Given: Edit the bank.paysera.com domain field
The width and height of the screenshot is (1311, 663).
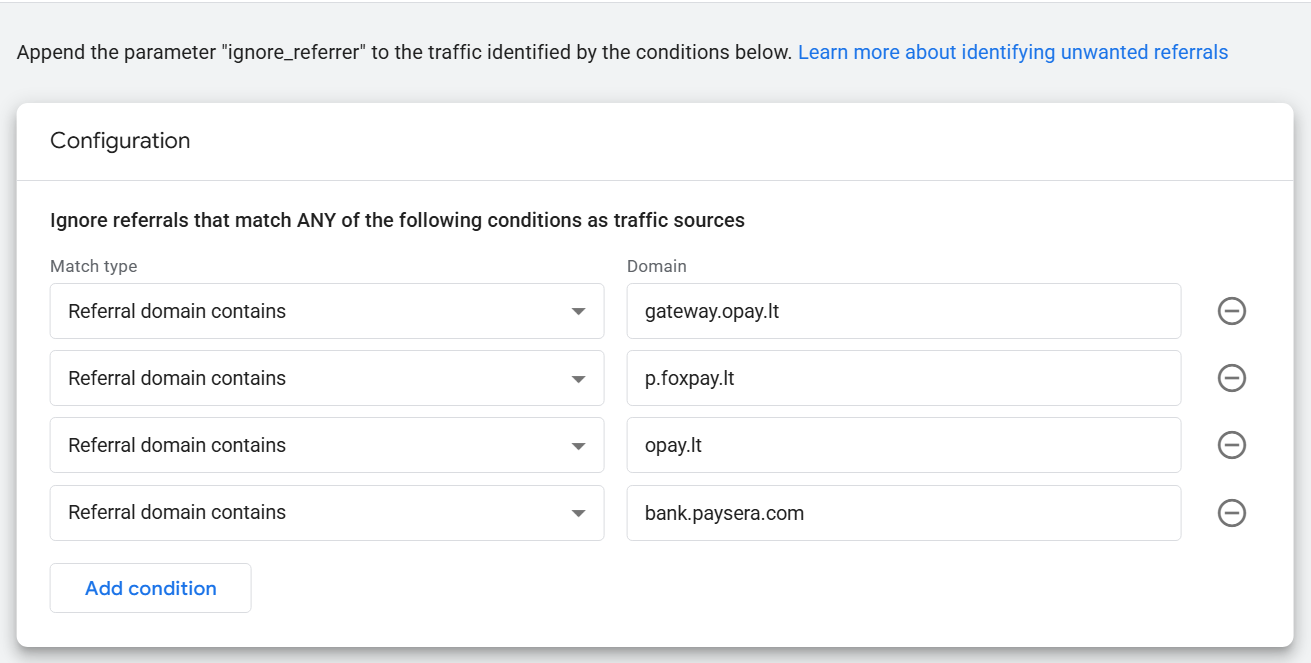Looking at the screenshot, I should [904, 513].
